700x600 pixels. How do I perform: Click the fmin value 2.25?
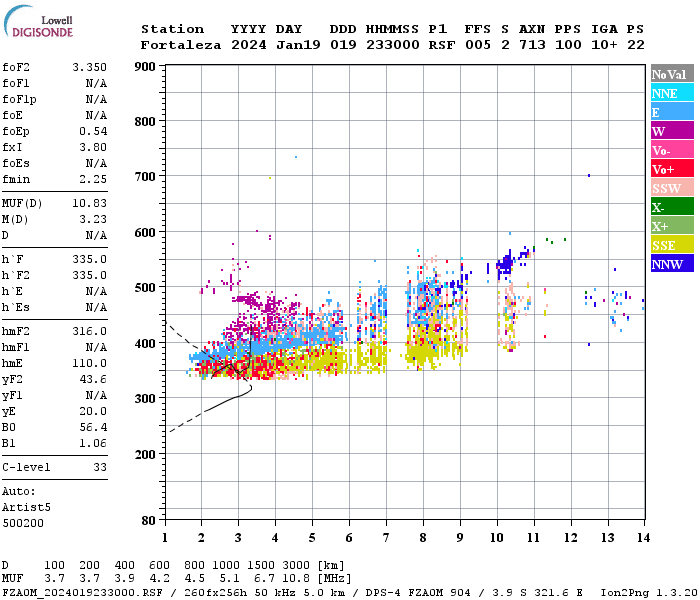[x=93, y=179]
